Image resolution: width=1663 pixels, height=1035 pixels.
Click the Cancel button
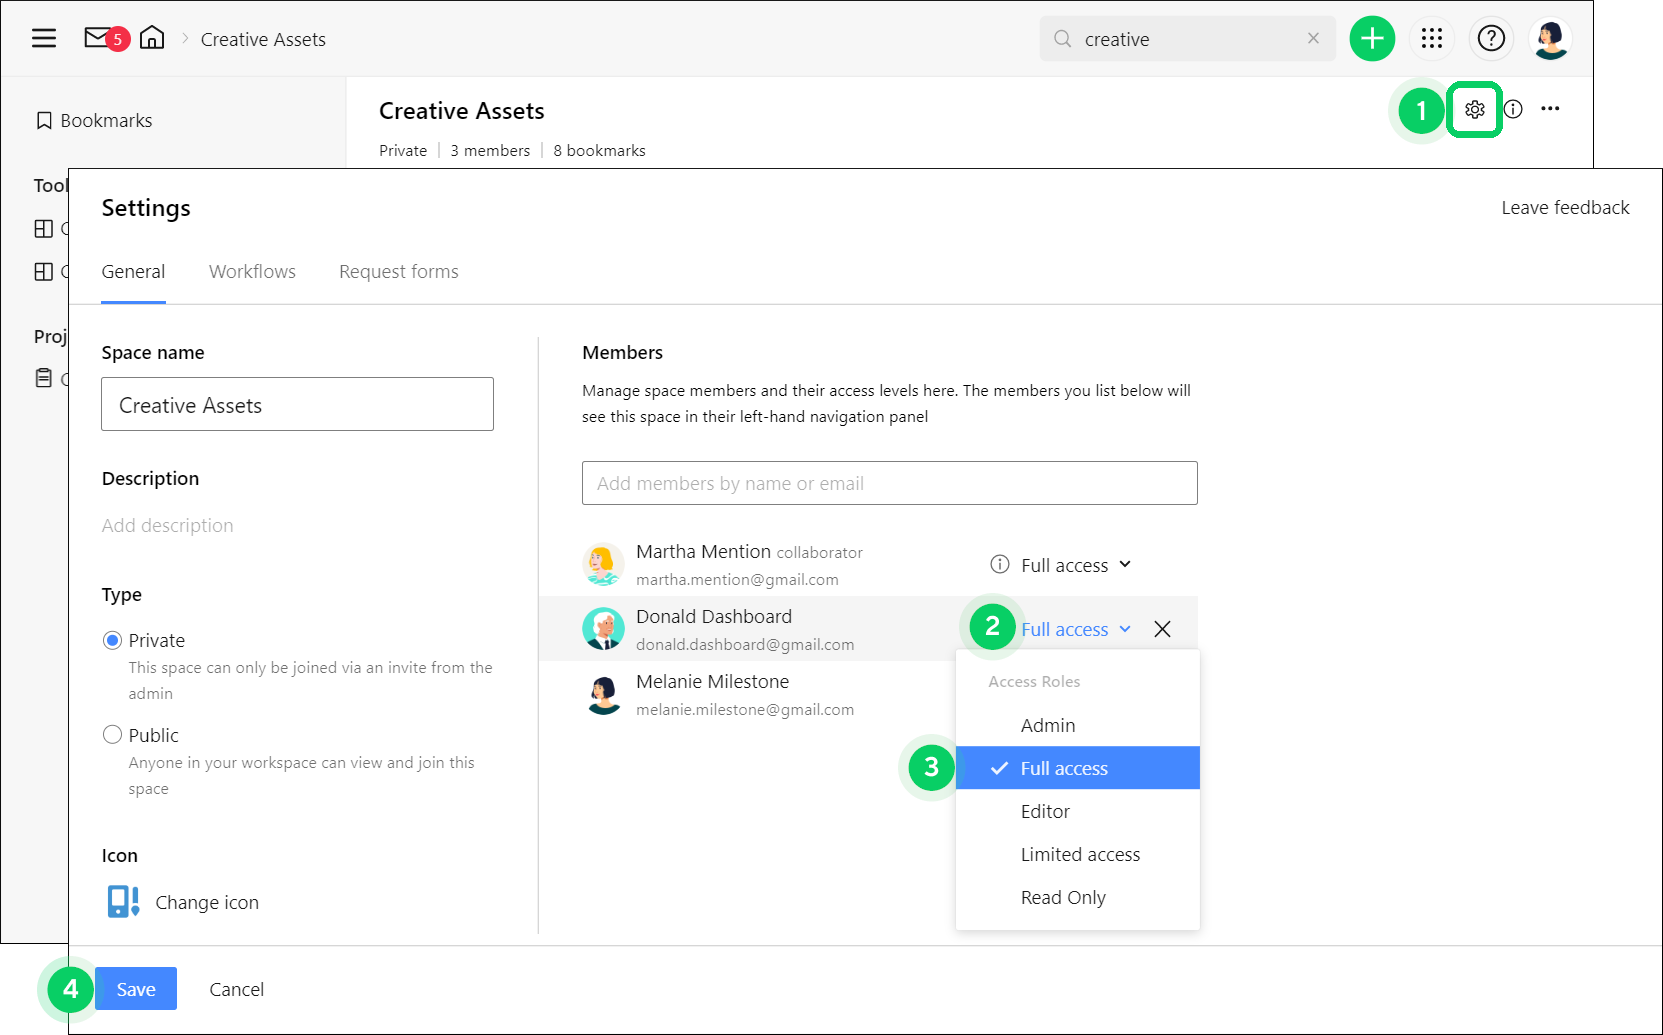tap(237, 989)
